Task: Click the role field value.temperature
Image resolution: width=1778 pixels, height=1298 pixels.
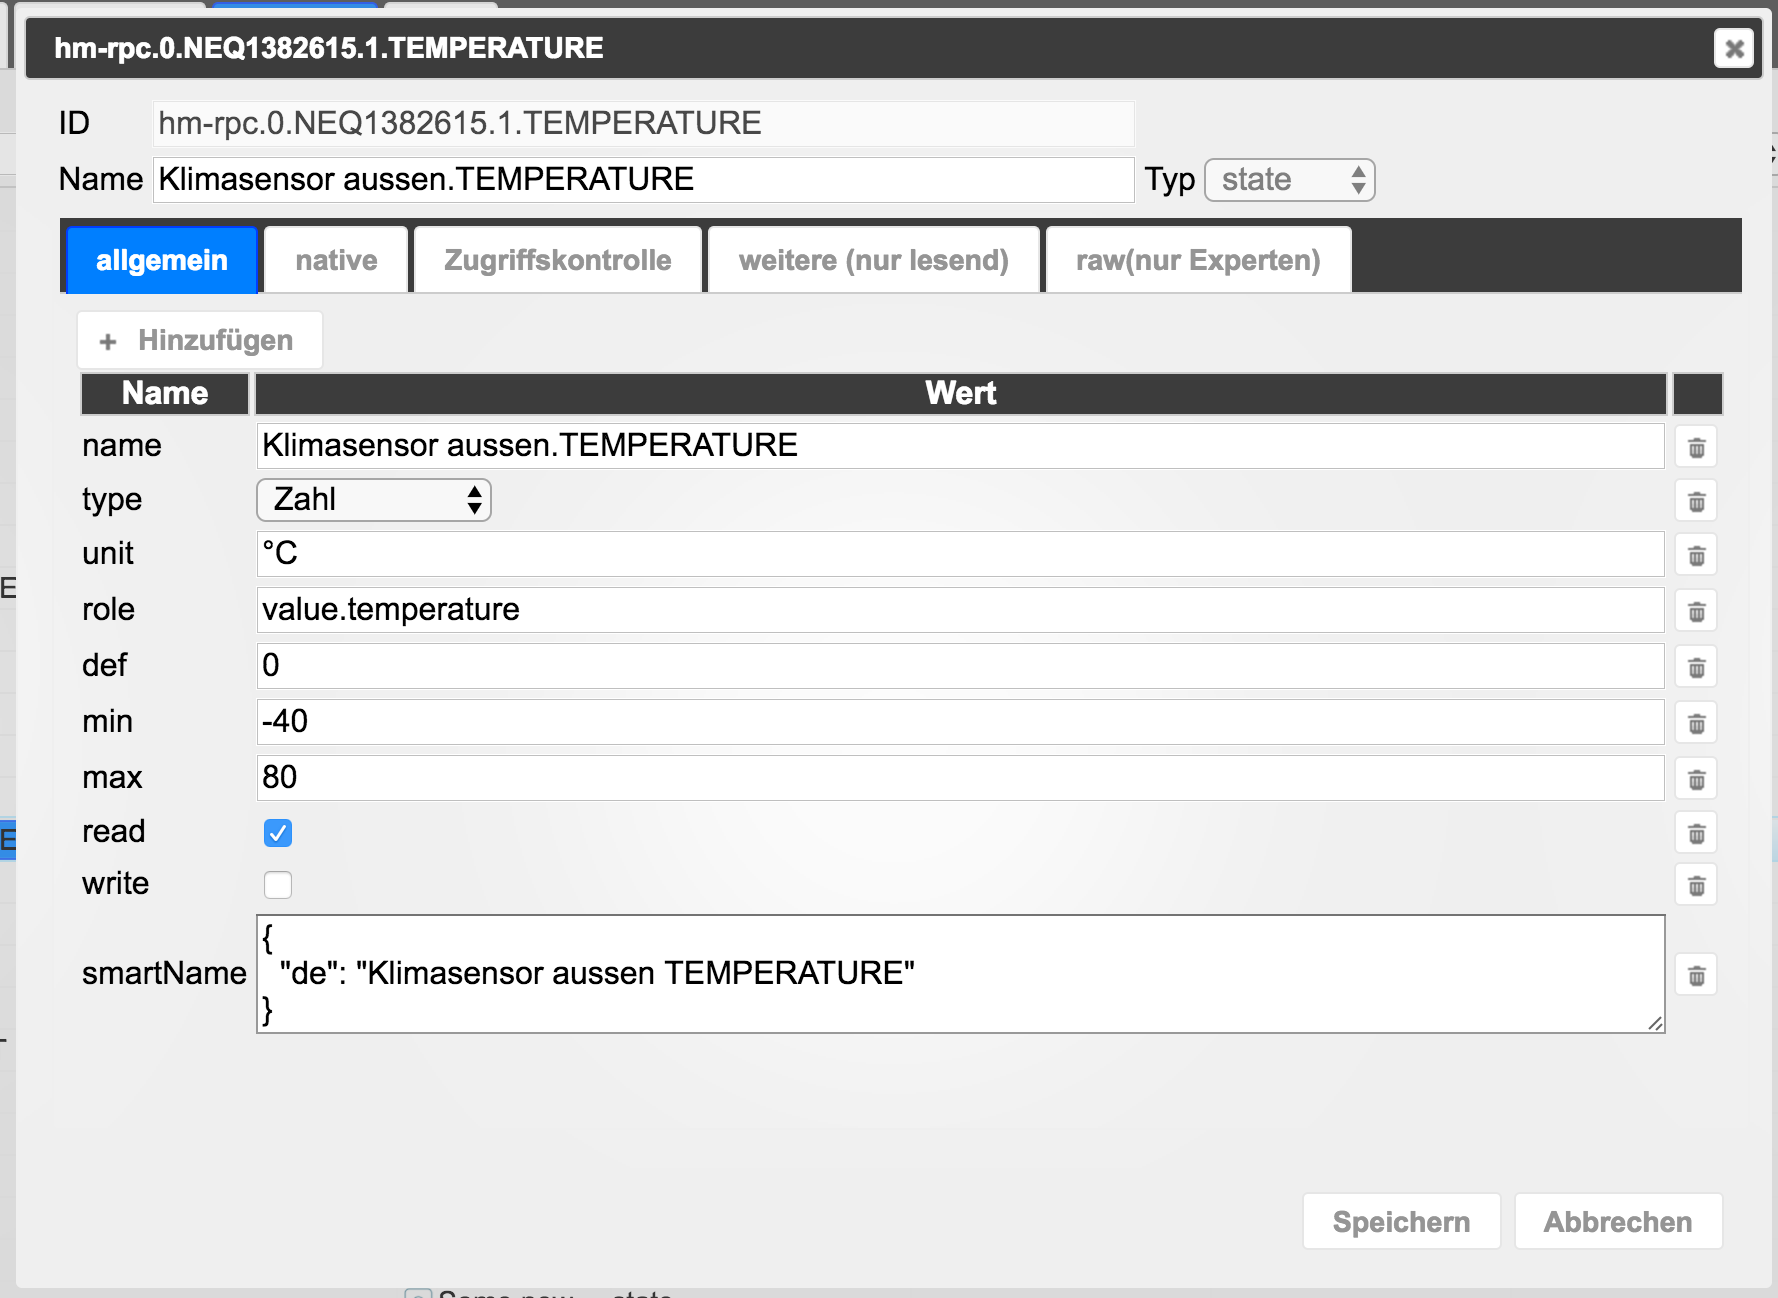Action: 960,609
